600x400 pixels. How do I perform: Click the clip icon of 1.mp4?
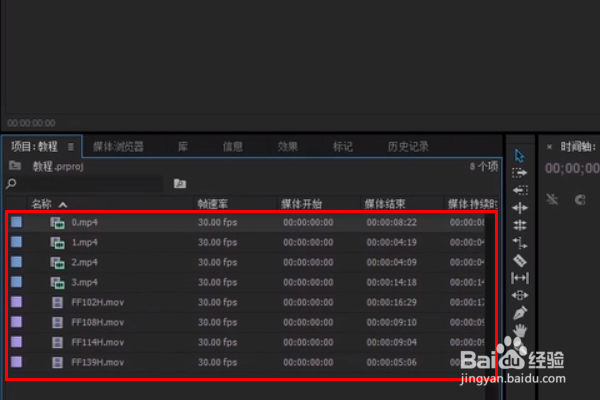click(57, 243)
